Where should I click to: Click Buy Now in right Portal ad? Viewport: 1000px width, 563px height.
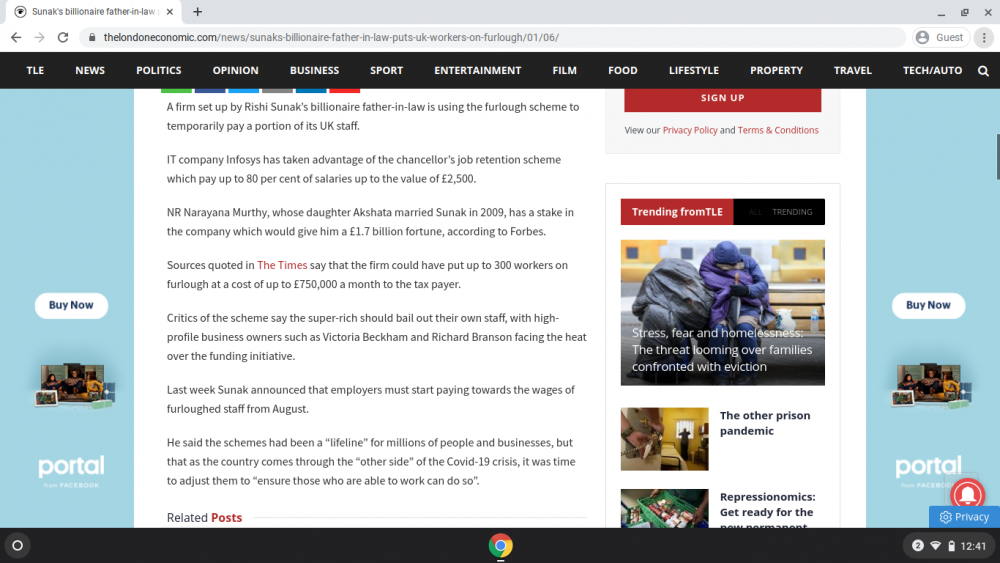[x=929, y=305]
